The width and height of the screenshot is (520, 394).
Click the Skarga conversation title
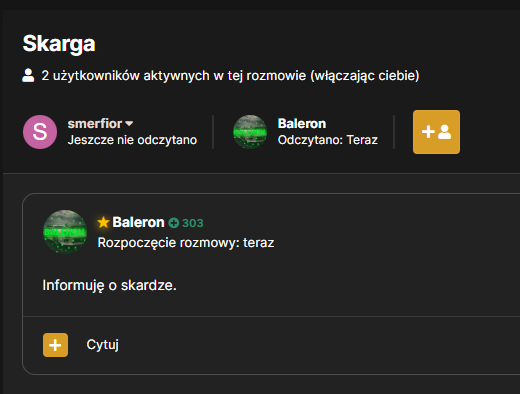tap(59, 44)
